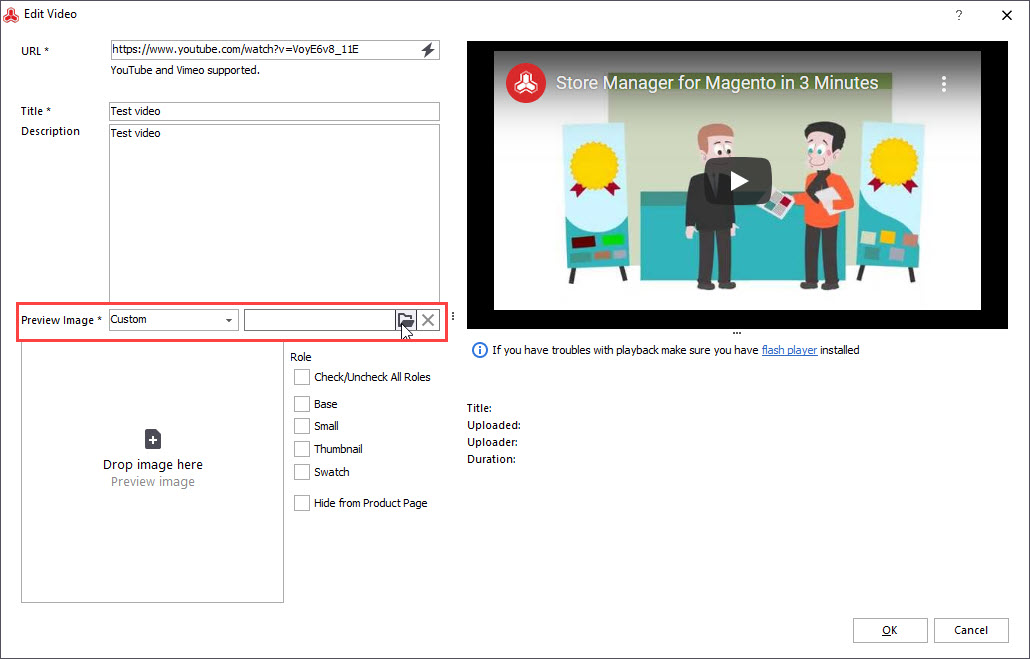Click the vertical splitter dots beside preview image row
Screen dimensions: 1030x659
click(x=453, y=316)
